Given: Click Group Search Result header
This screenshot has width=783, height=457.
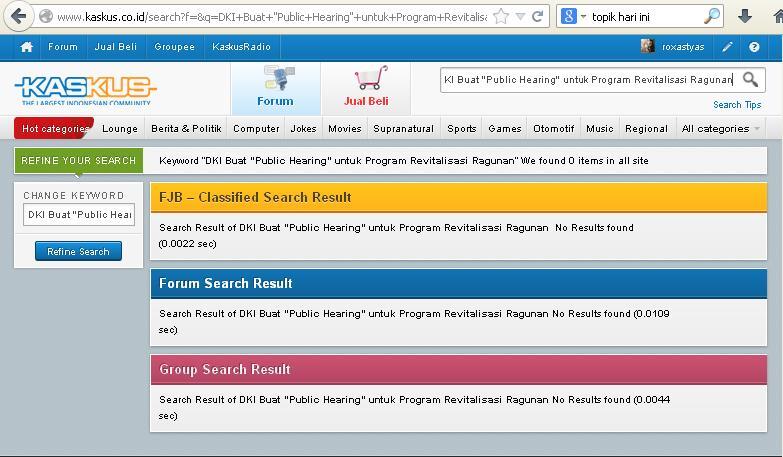Looking at the screenshot, I should point(458,370).
